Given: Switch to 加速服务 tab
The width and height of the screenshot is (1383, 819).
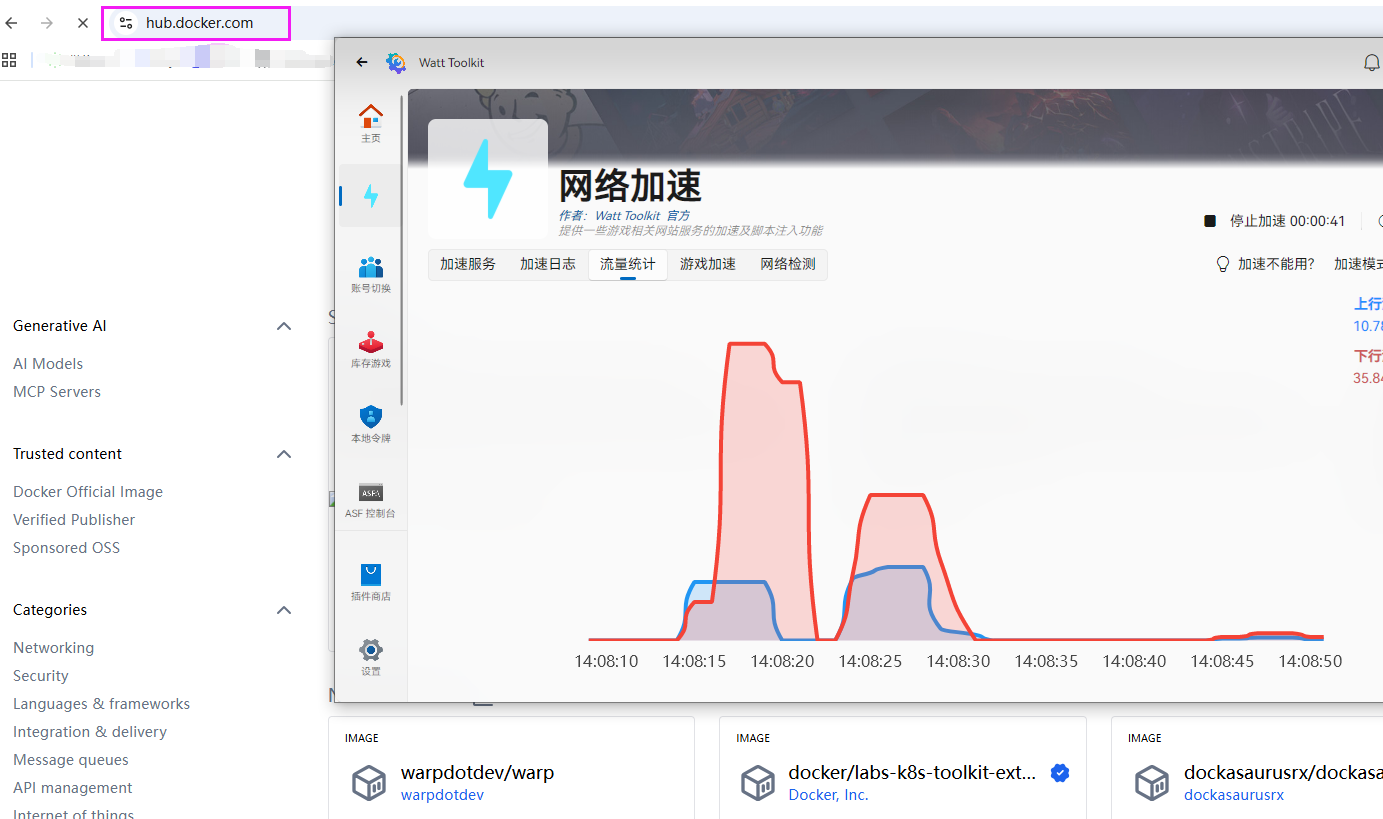Looking at the screenshot, I should tap(468, 264).
